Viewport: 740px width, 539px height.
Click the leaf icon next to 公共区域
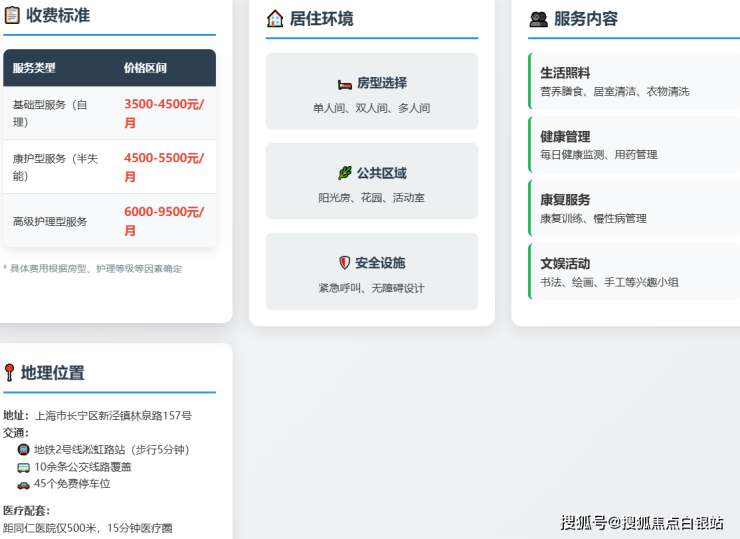coord(345,173)
